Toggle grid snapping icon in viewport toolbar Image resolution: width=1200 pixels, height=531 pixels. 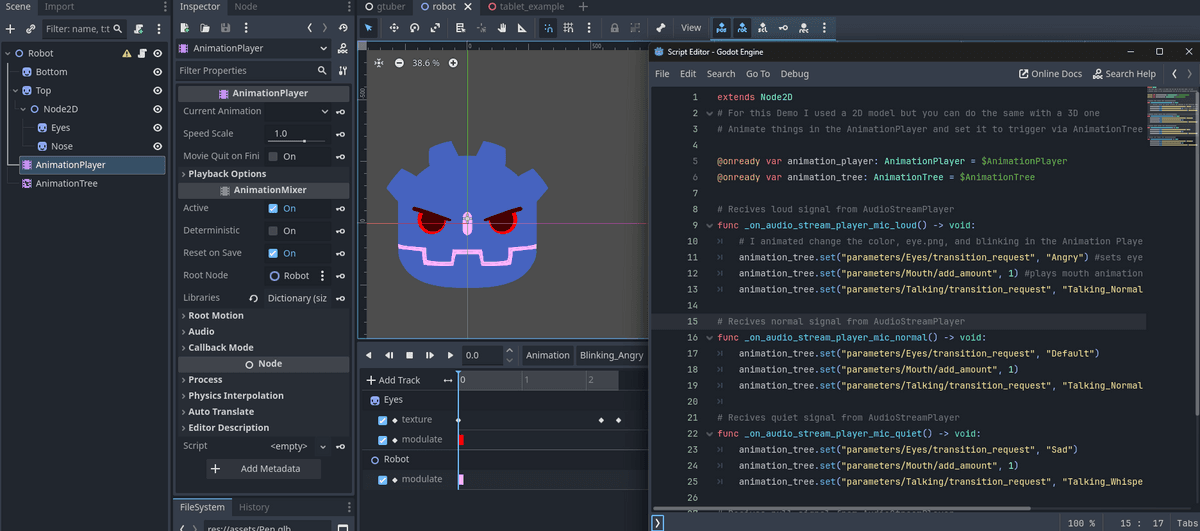pyautogui.click(x=568, y=28)
